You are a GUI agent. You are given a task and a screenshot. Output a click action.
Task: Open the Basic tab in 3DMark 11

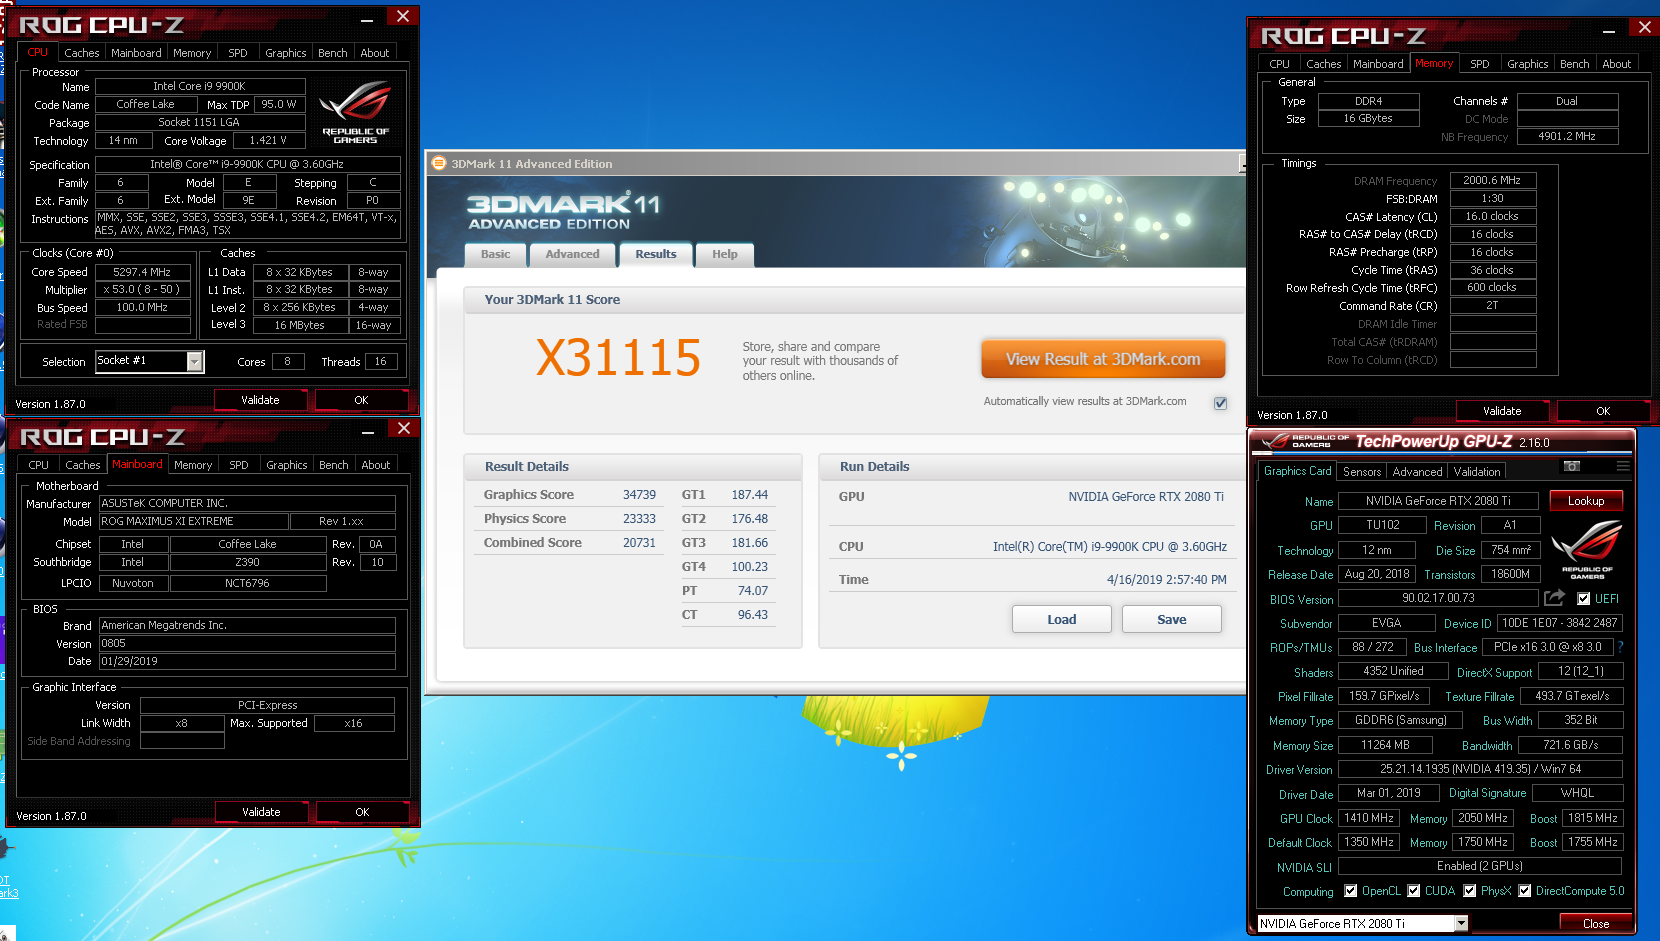click(x=495, y=254)
